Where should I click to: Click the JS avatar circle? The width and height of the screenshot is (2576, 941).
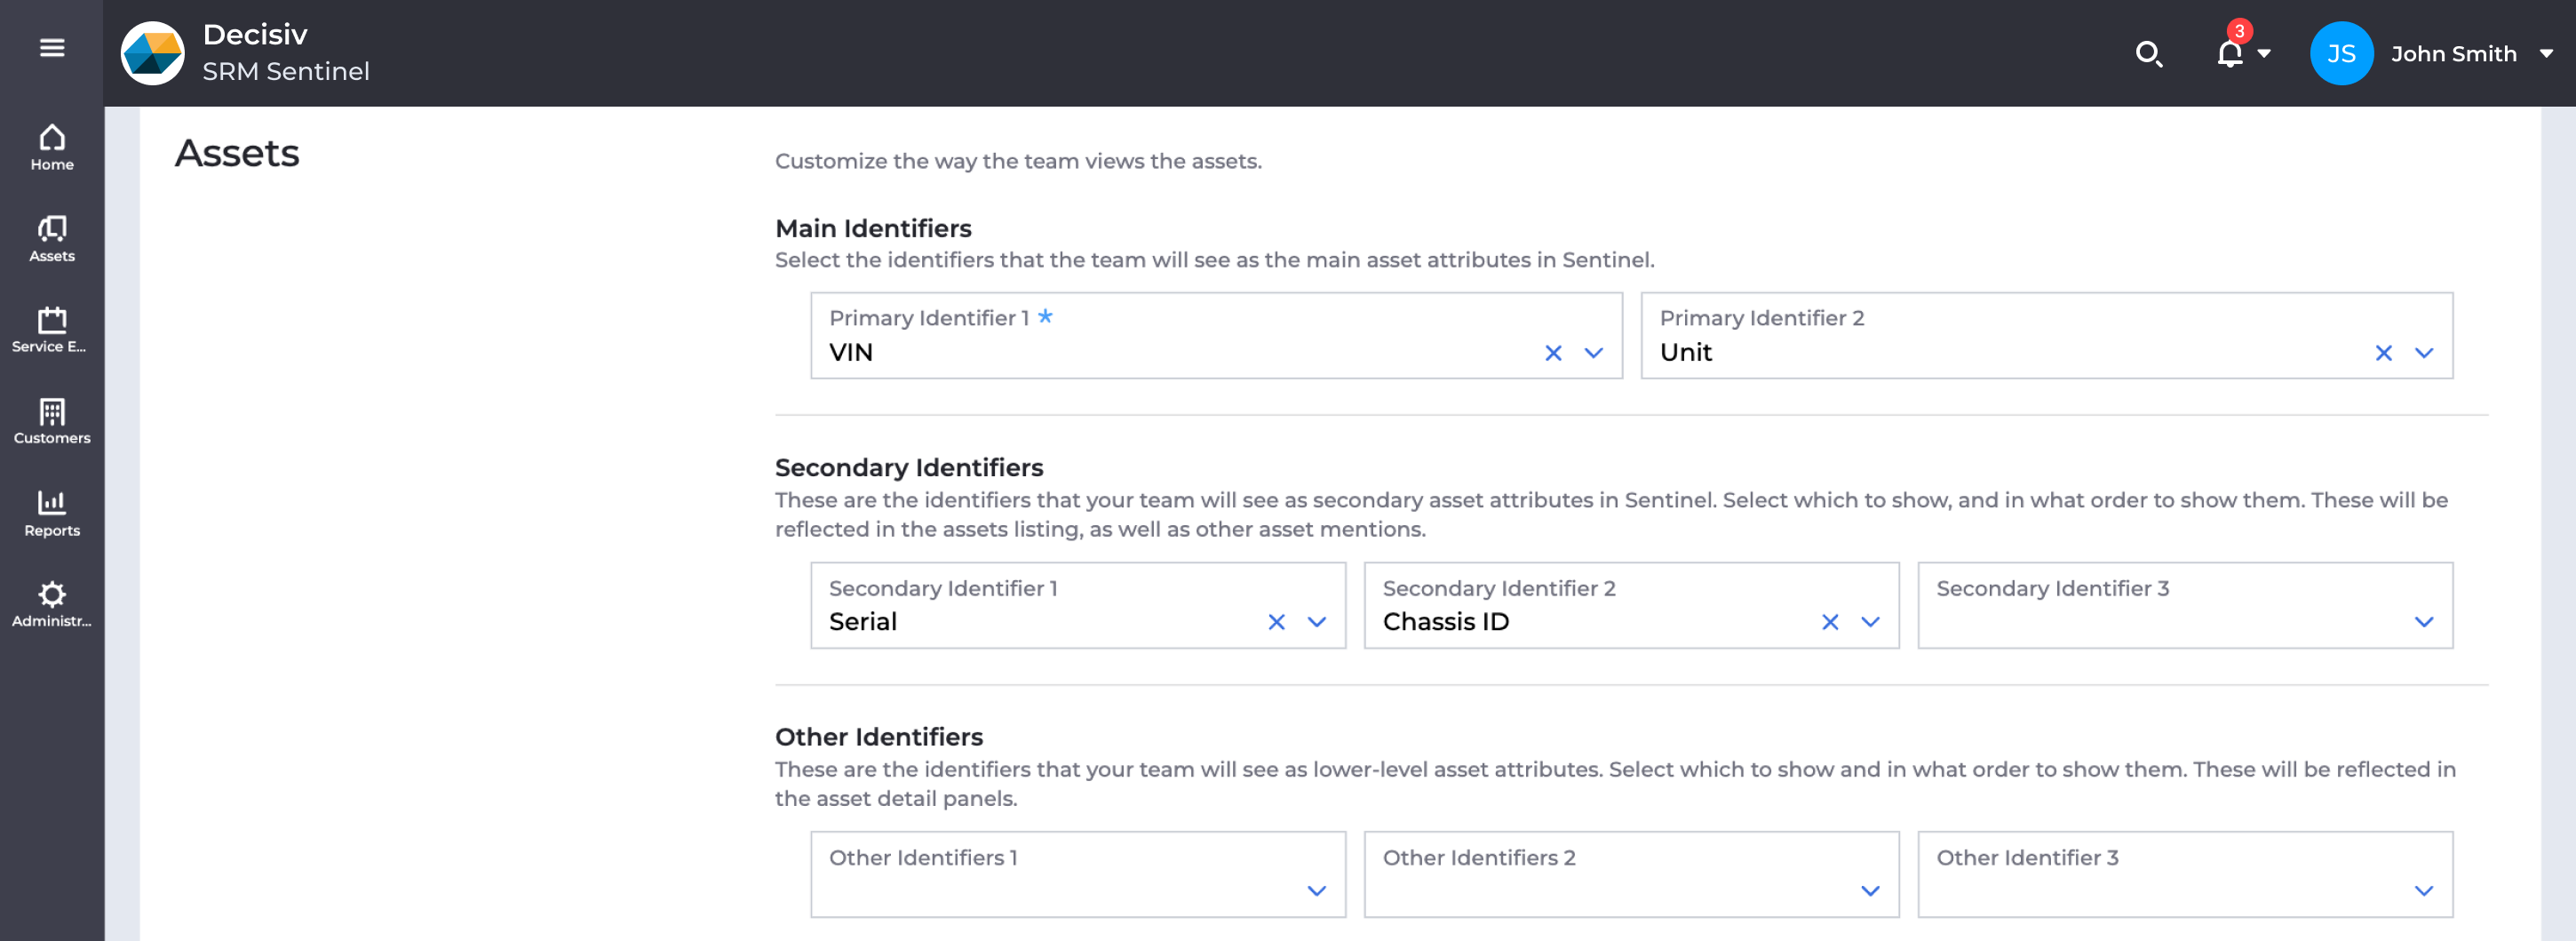(x=2341, y=54)
